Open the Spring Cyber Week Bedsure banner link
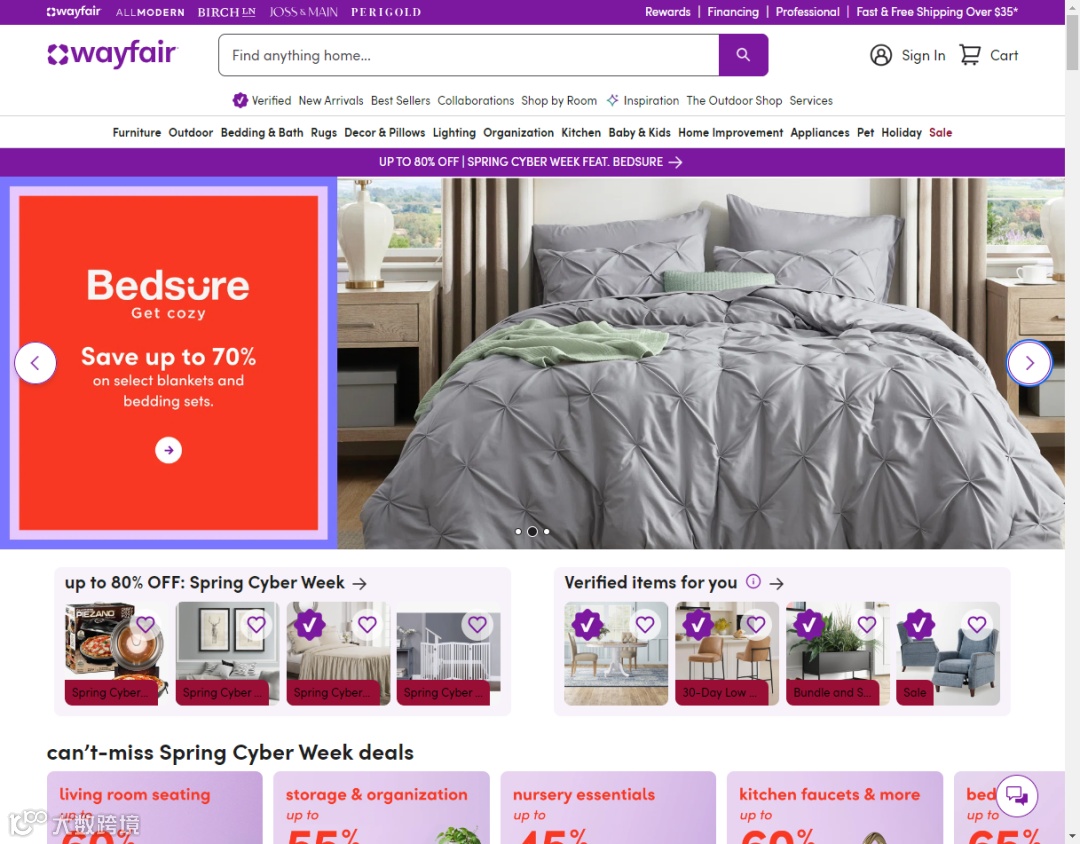This screenshot has width=1080, height=844. 530,162
